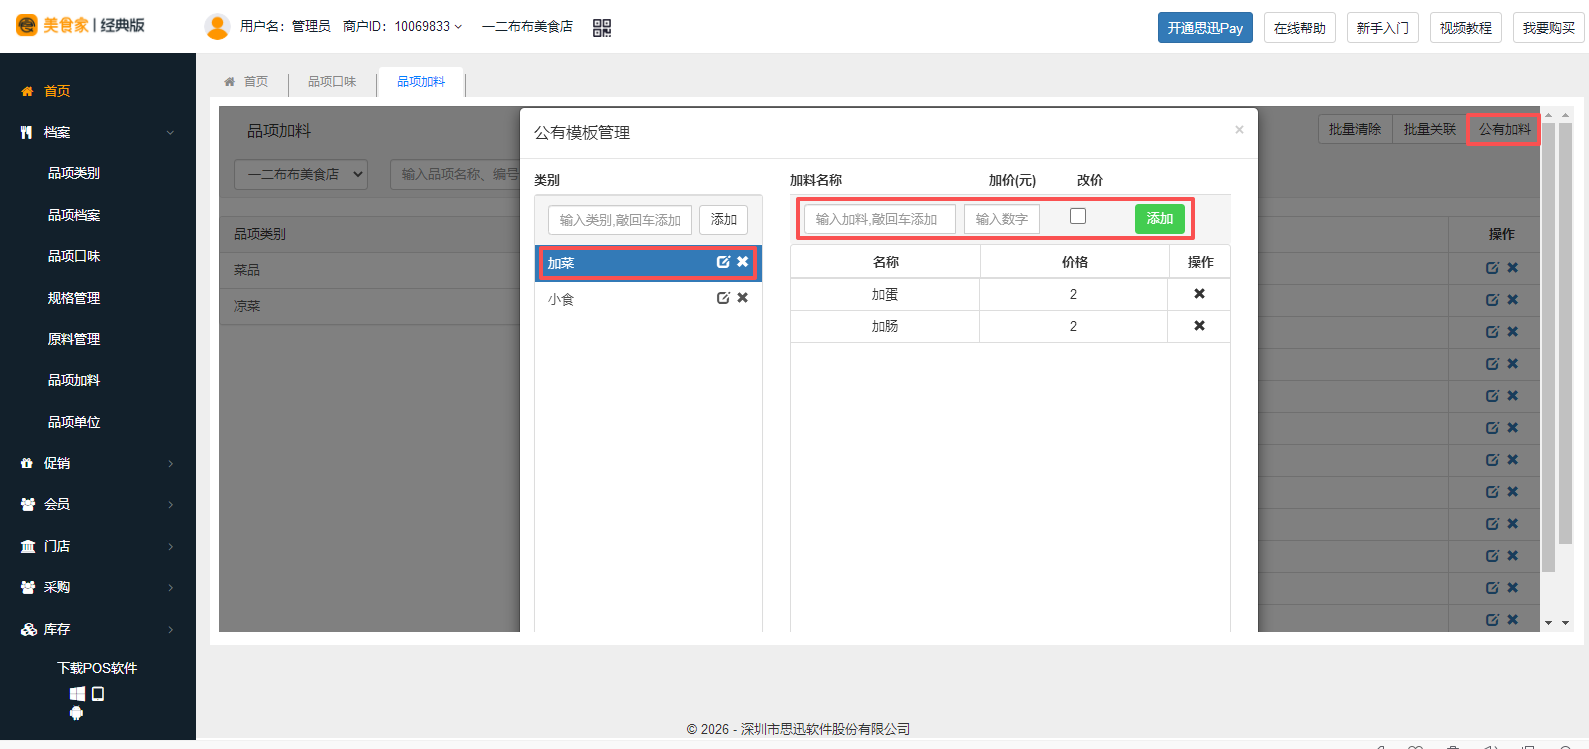Download the tablet POS software icon
The image size is (1589, 749).
(98, 693)
